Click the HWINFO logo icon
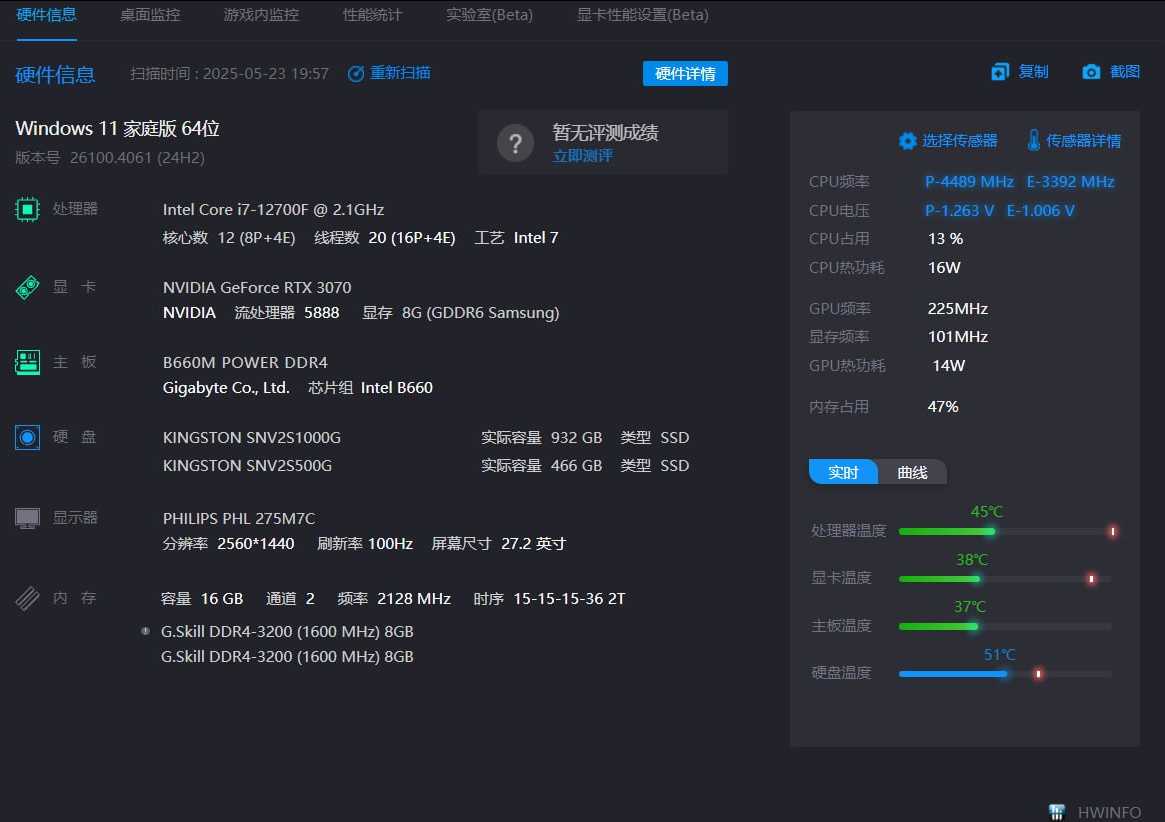The height and width of the screenshot is (822, 1165). point(1057,812)
